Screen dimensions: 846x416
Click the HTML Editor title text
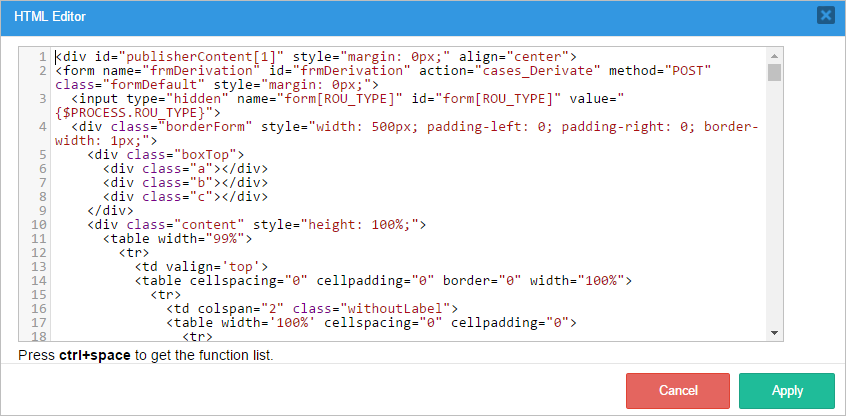click(50, 16)
